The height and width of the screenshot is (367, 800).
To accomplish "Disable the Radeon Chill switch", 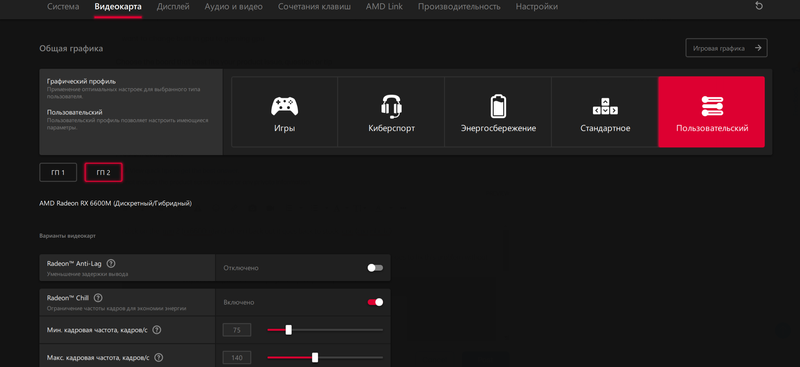I will pyautogui.click(x=375, y=302).
